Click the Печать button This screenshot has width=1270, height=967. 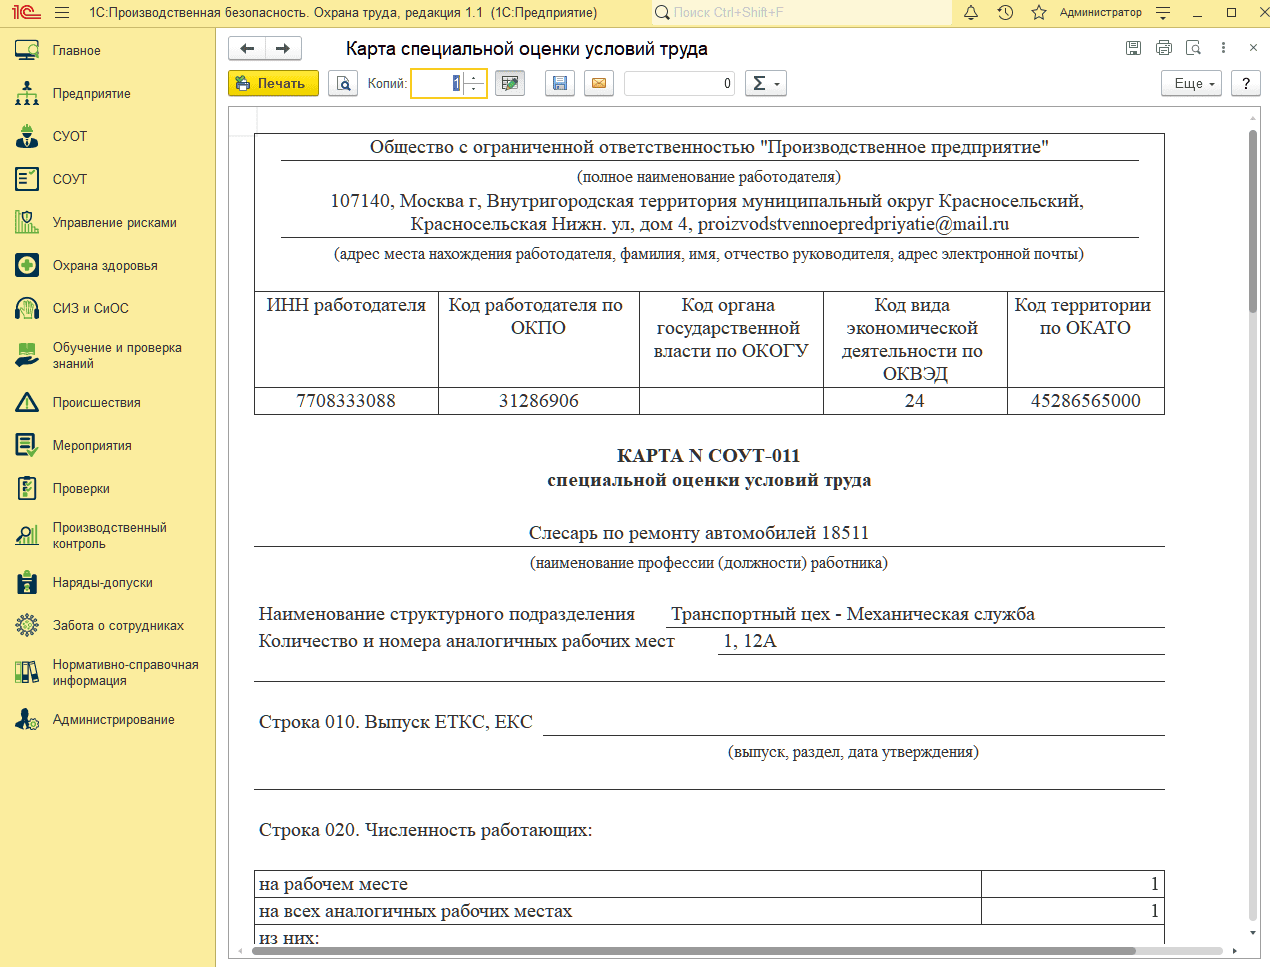[273, 83]
